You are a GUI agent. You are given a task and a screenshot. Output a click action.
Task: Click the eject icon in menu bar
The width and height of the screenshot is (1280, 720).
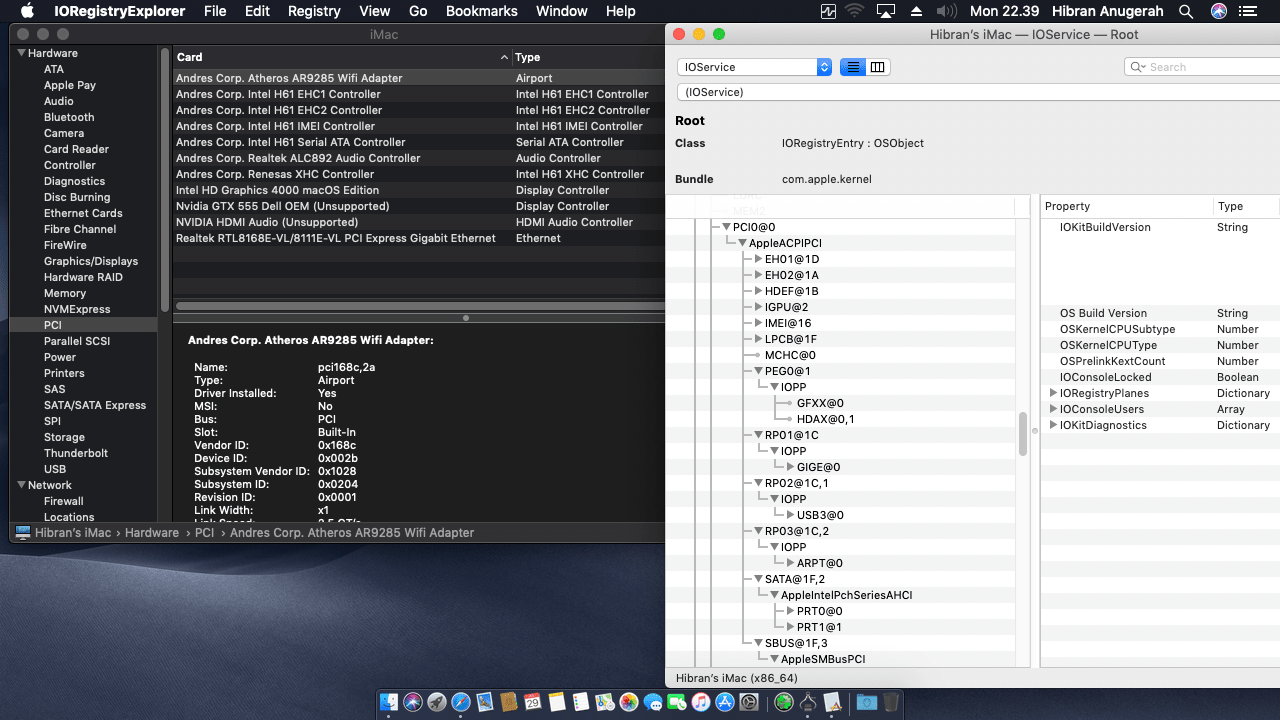(915, 11)
